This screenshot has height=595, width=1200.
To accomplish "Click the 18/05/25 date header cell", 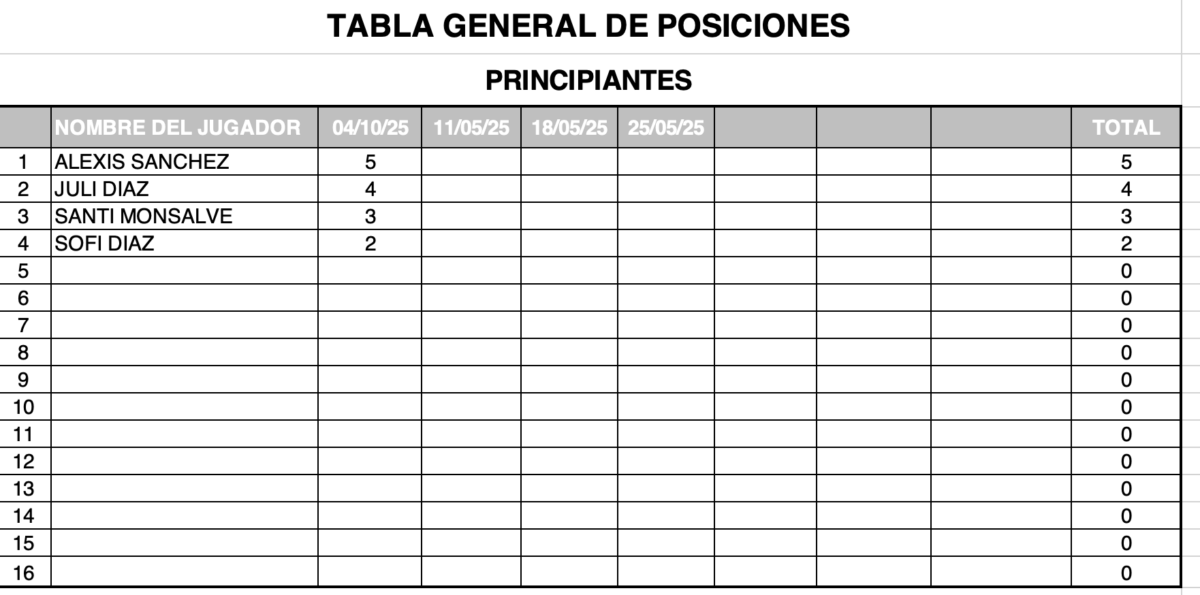I will point(569,127).
